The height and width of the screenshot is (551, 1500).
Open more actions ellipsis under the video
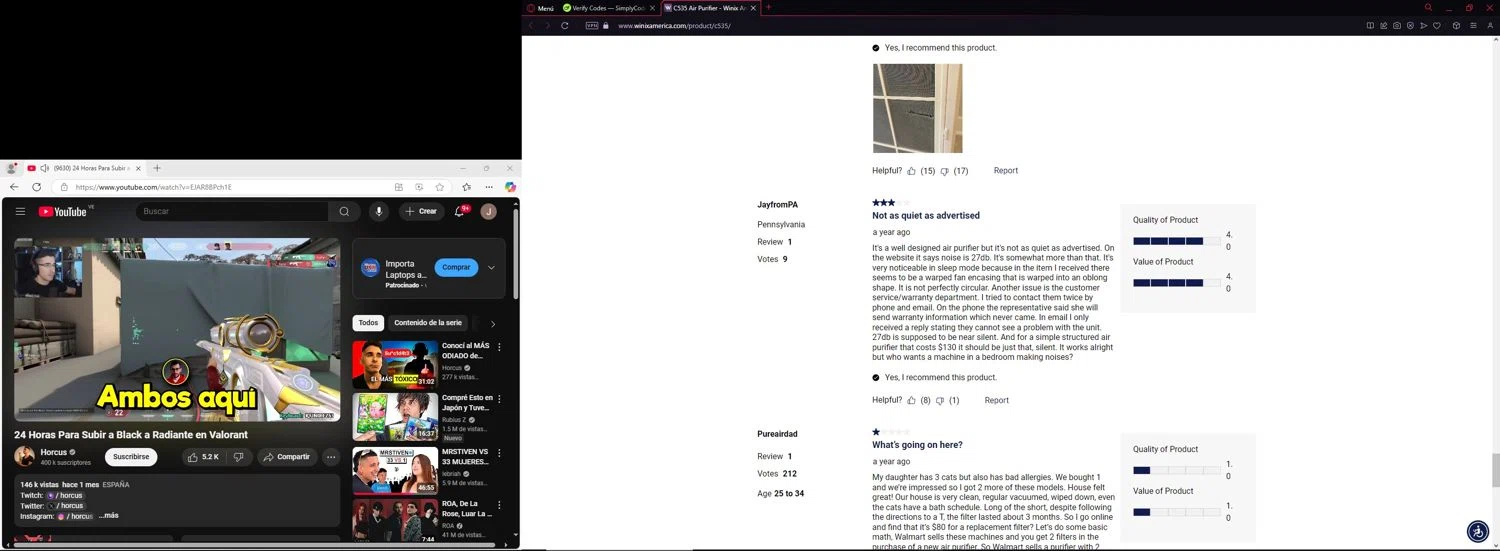coord(331,456)
